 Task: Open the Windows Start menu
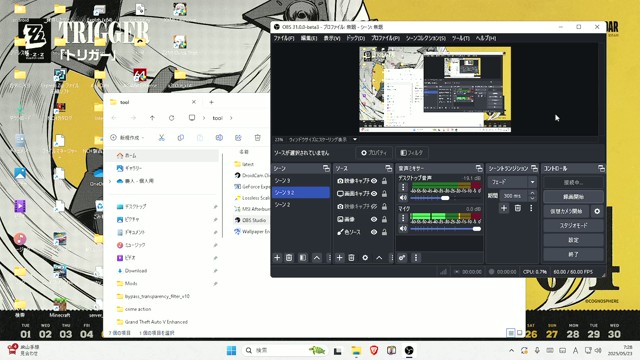pyautogui.click(x=231, y=351)
